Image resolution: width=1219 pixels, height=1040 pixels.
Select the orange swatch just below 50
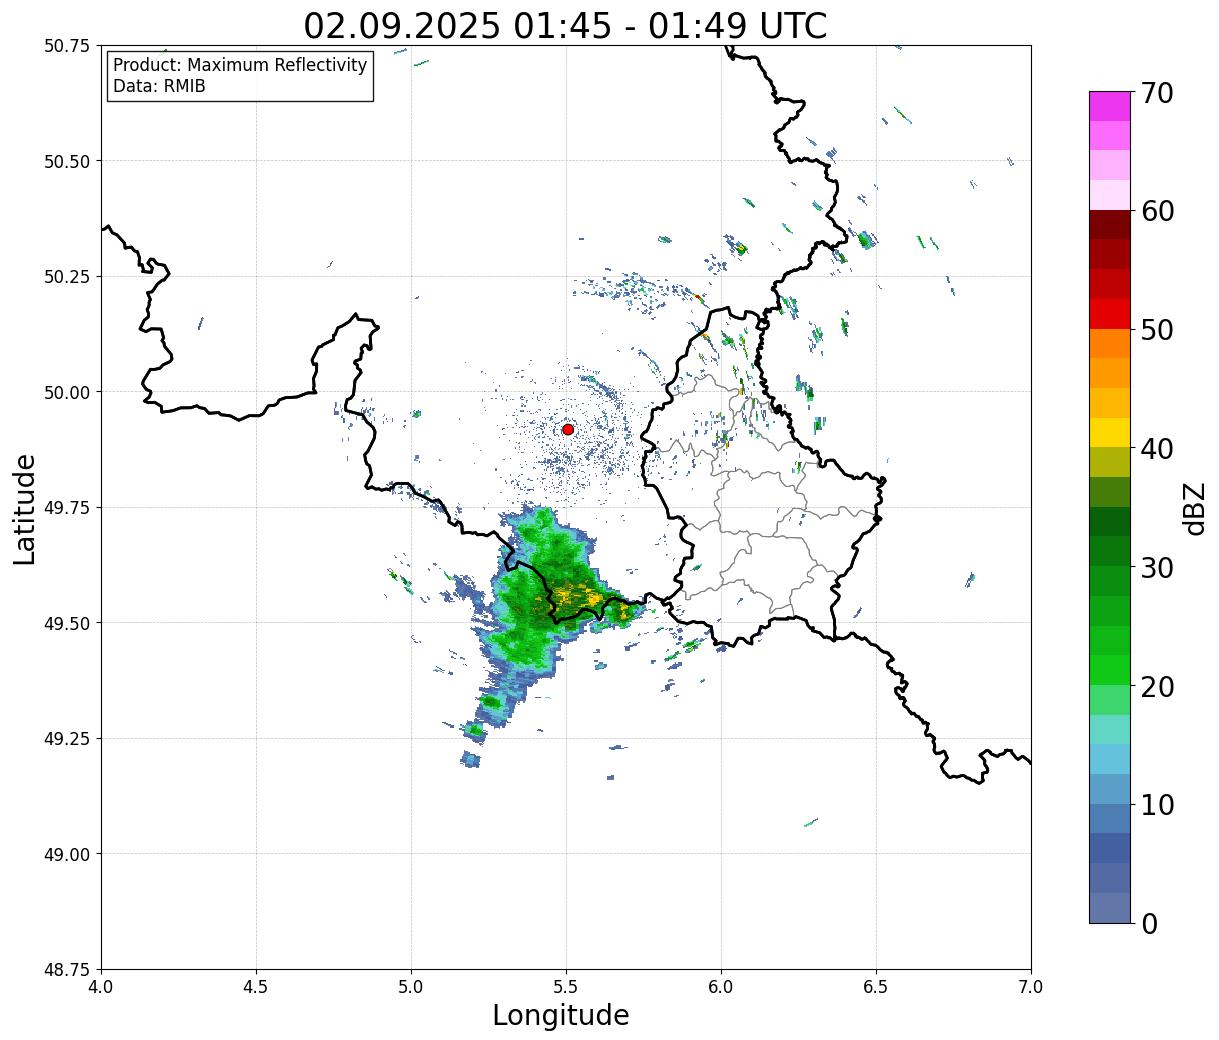1110,343
